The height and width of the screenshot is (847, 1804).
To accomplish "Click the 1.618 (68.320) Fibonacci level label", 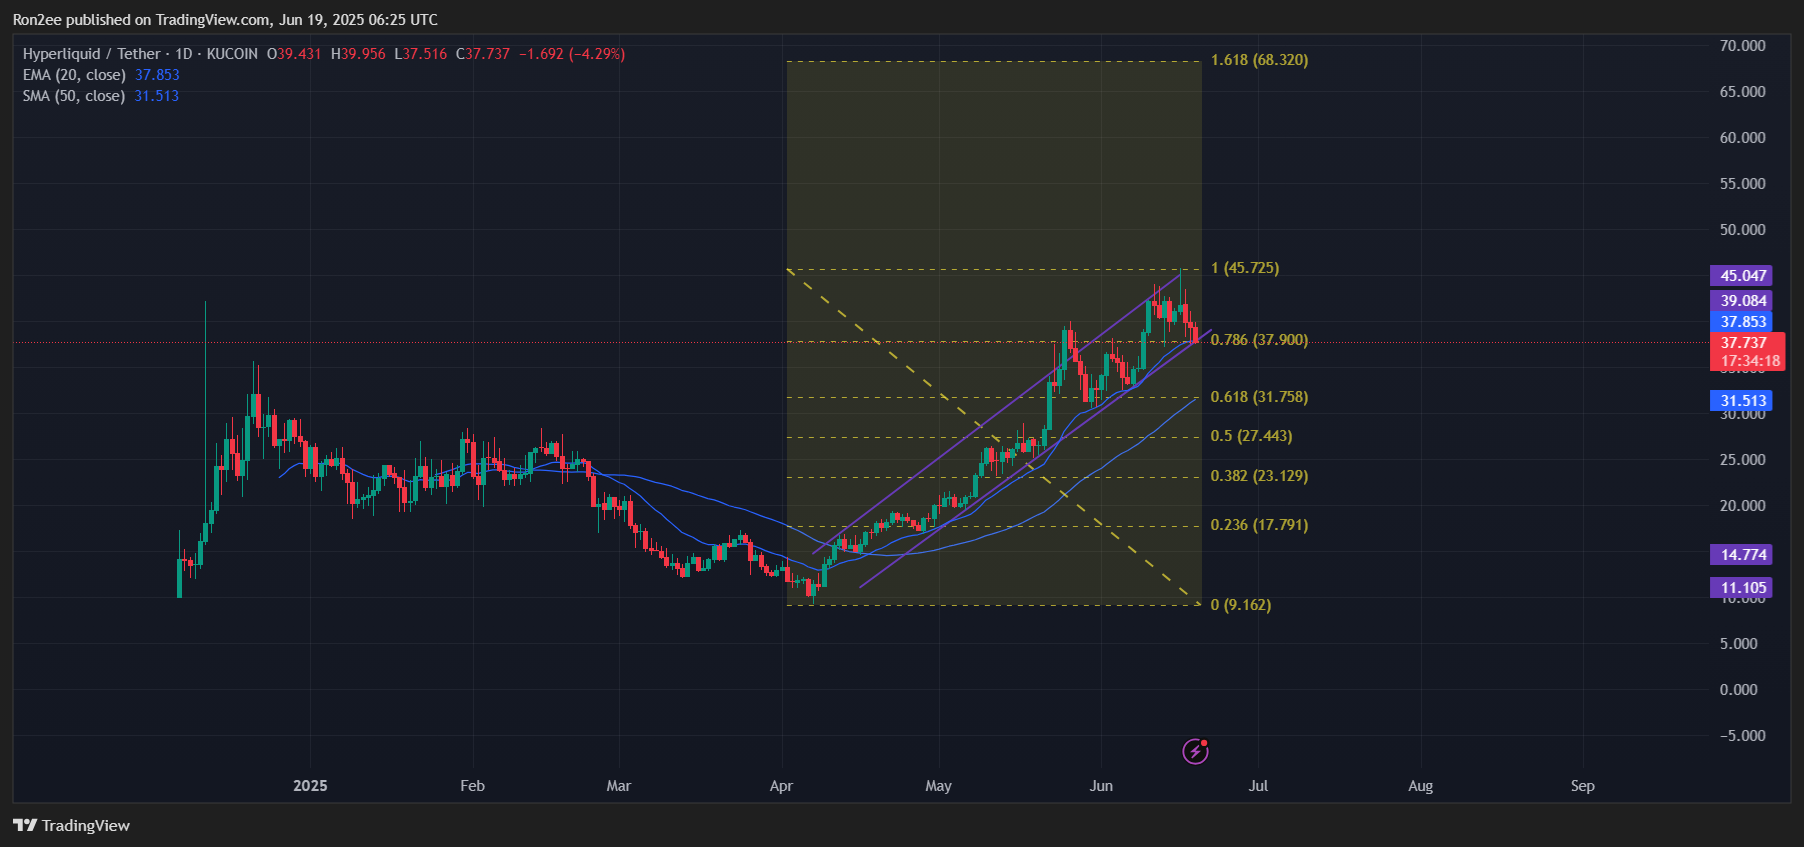I will pyautogui.click(x=1259, y=60).
